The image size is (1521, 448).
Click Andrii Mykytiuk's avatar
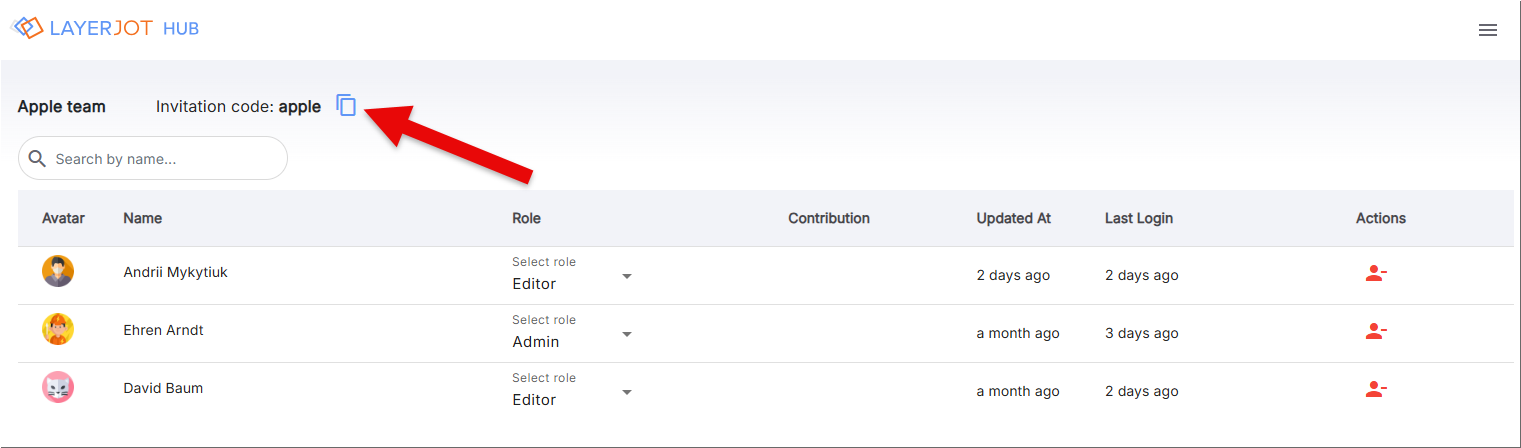click(x=58, y=271)
